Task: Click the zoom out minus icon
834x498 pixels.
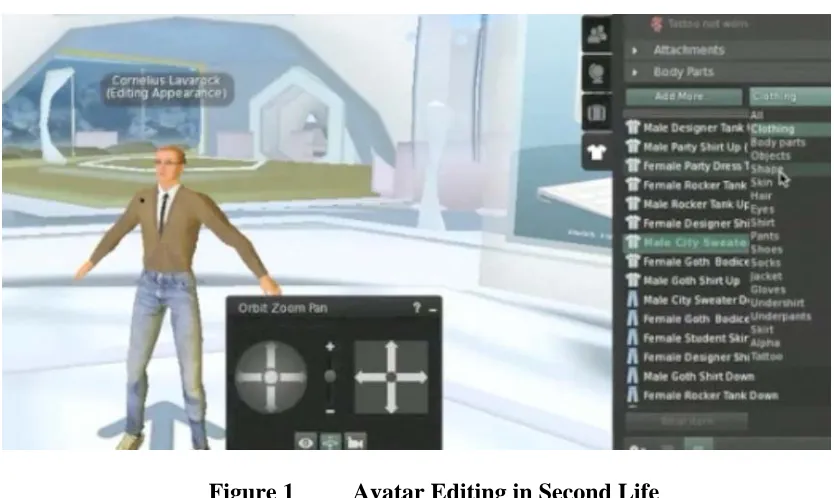Action: pos(330,411)
